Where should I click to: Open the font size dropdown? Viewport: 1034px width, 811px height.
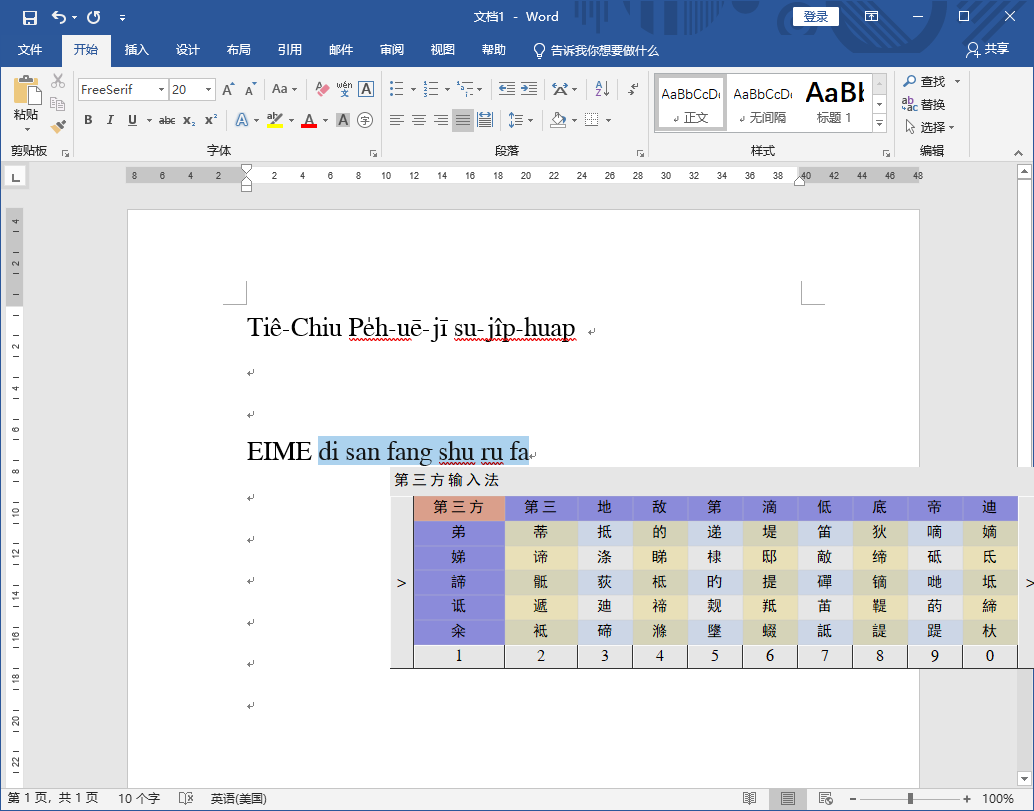(208, 89)
